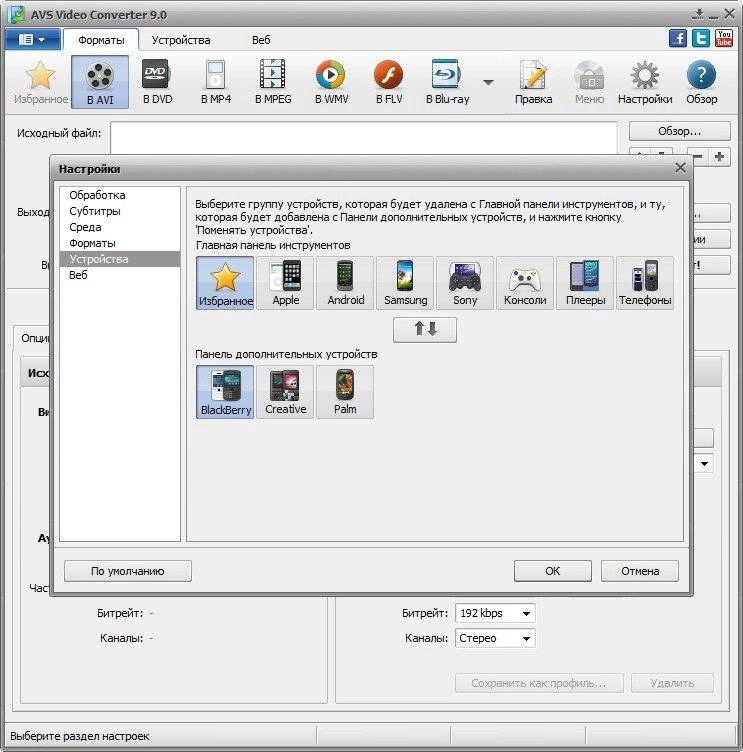743x752 pixels.
Task: Choose the 'В DVD' conversion format
Action: pyautogui.click(x=157, y=82)
